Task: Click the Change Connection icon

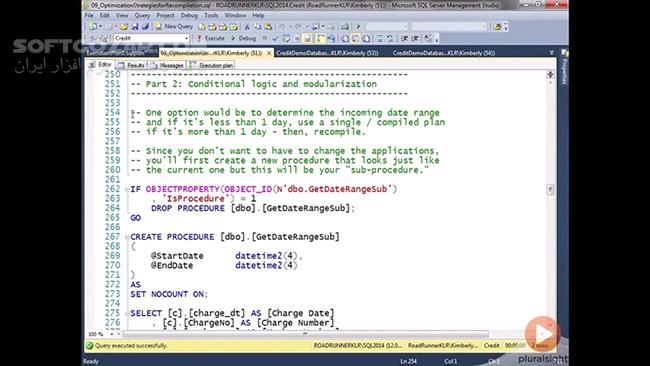Action: [x=104, y=38]
